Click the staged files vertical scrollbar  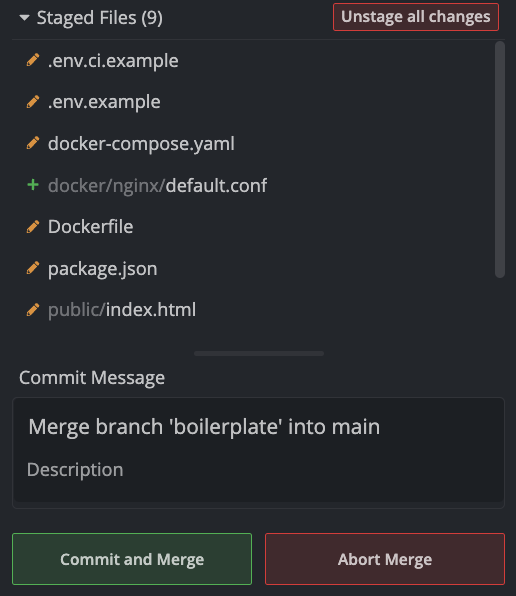500,160
